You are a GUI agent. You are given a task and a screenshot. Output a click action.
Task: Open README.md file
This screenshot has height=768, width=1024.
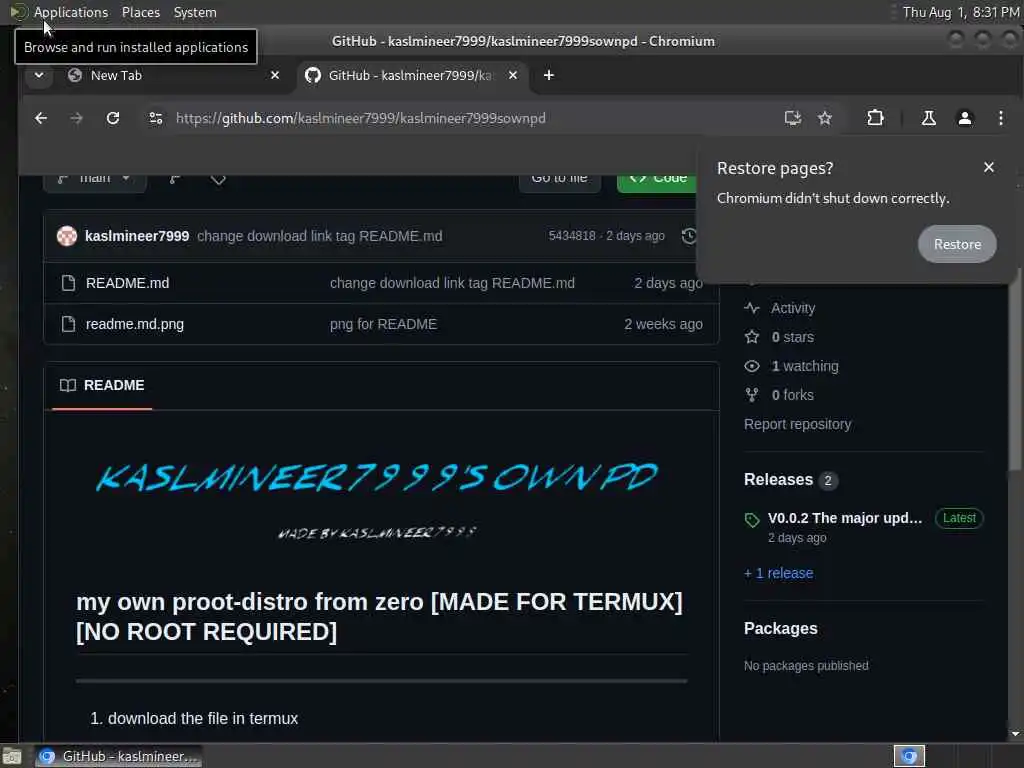pos(127,283)
